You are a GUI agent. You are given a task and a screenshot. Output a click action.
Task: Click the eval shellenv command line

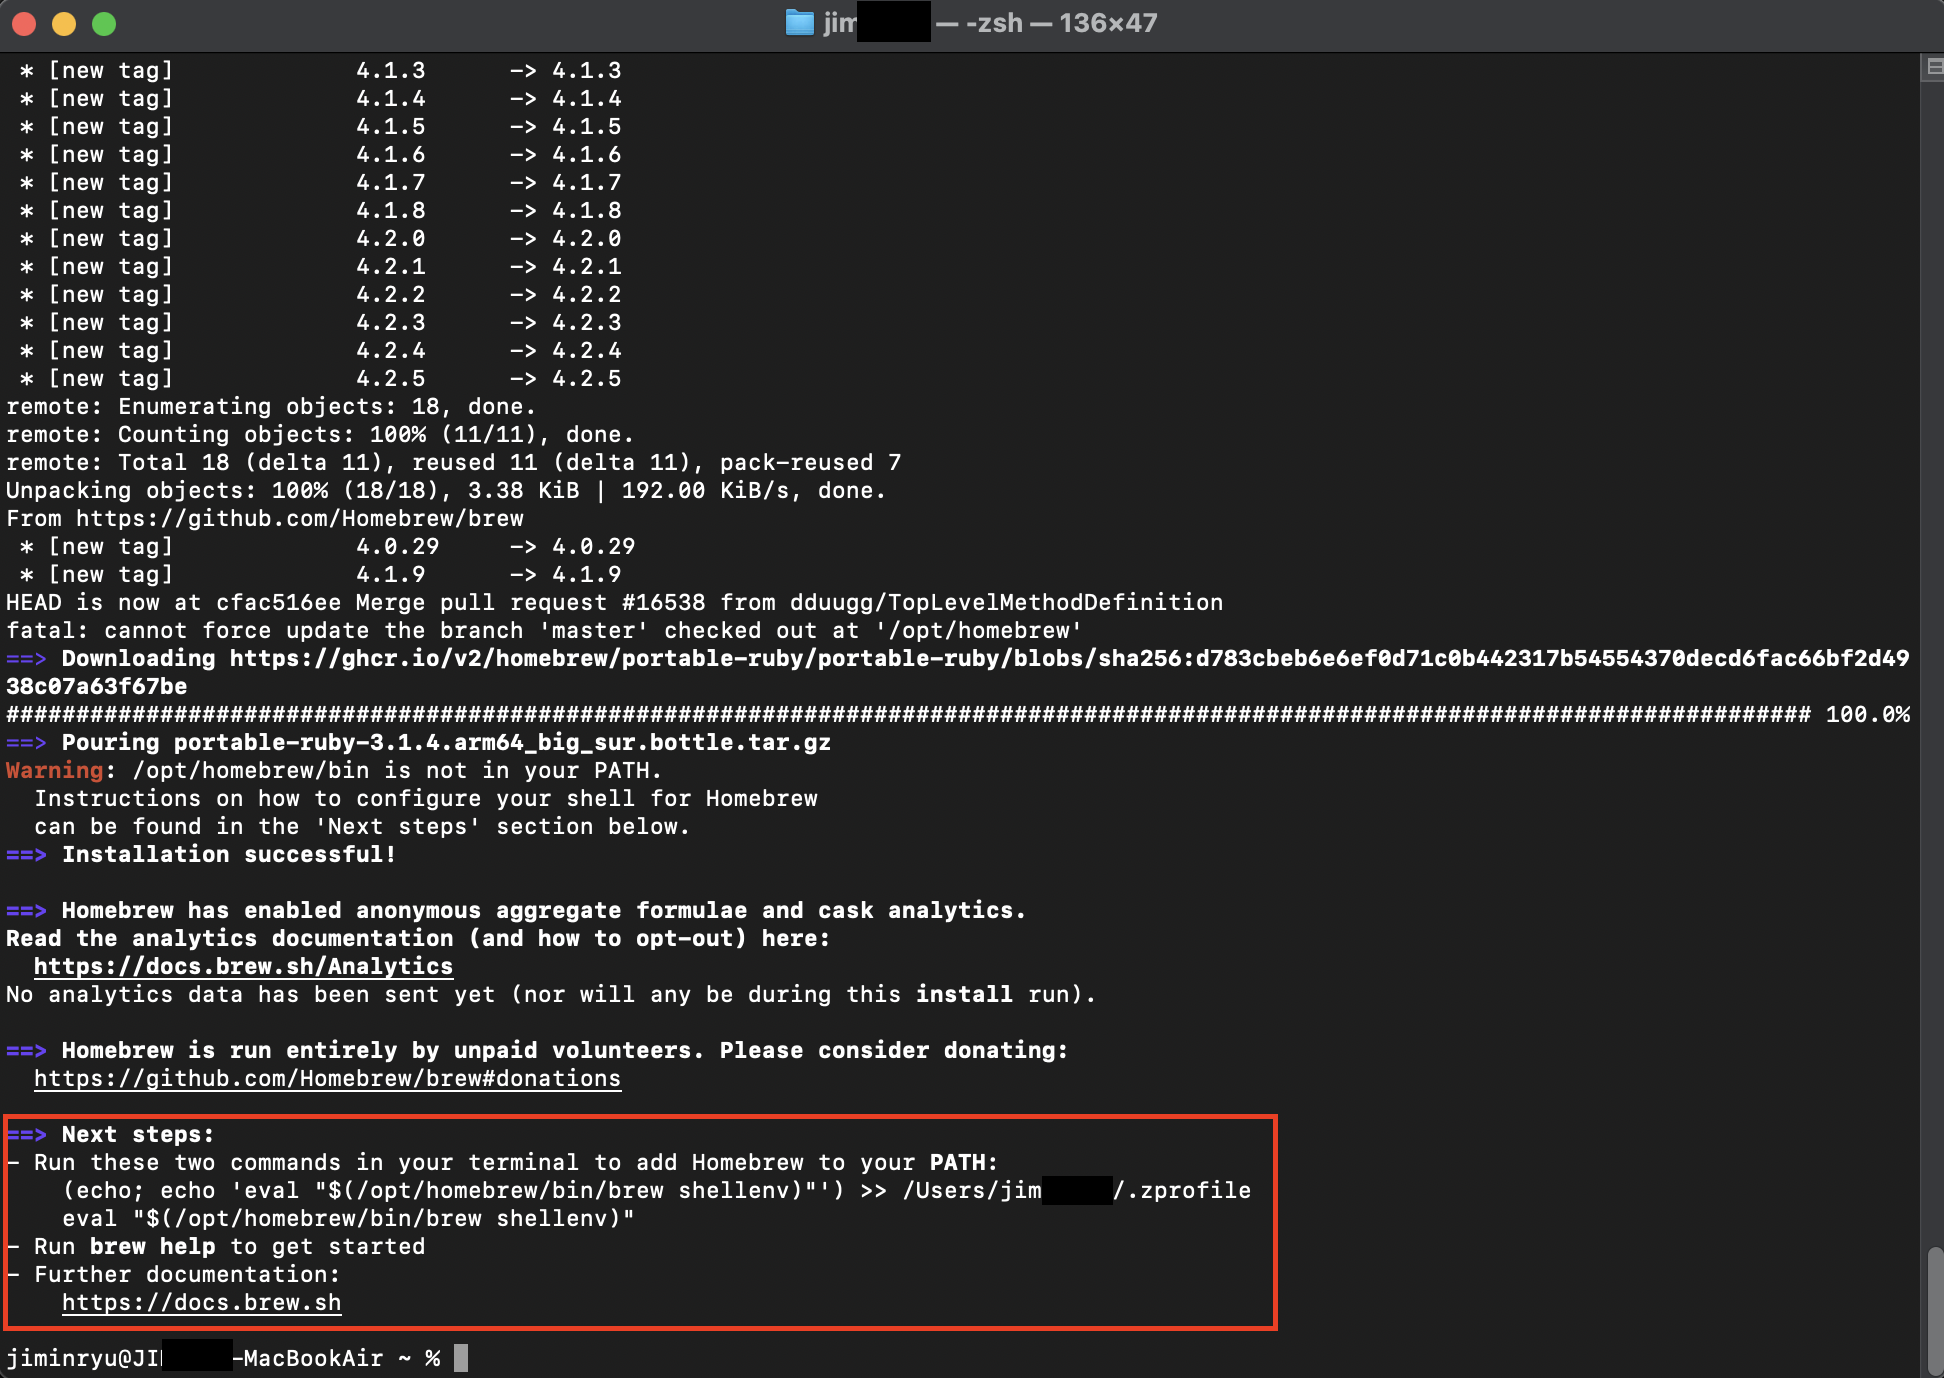pos(348,1218)
